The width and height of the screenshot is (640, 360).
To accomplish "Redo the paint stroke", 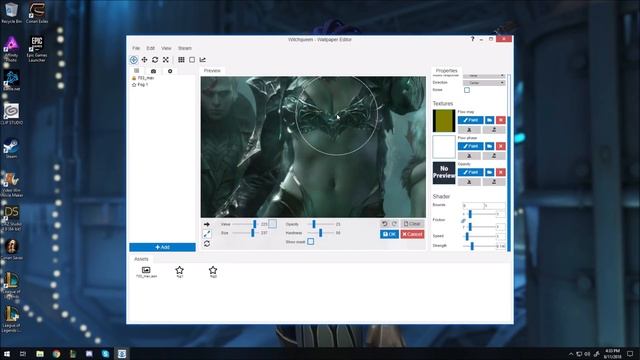I will (x=394, y=224).
